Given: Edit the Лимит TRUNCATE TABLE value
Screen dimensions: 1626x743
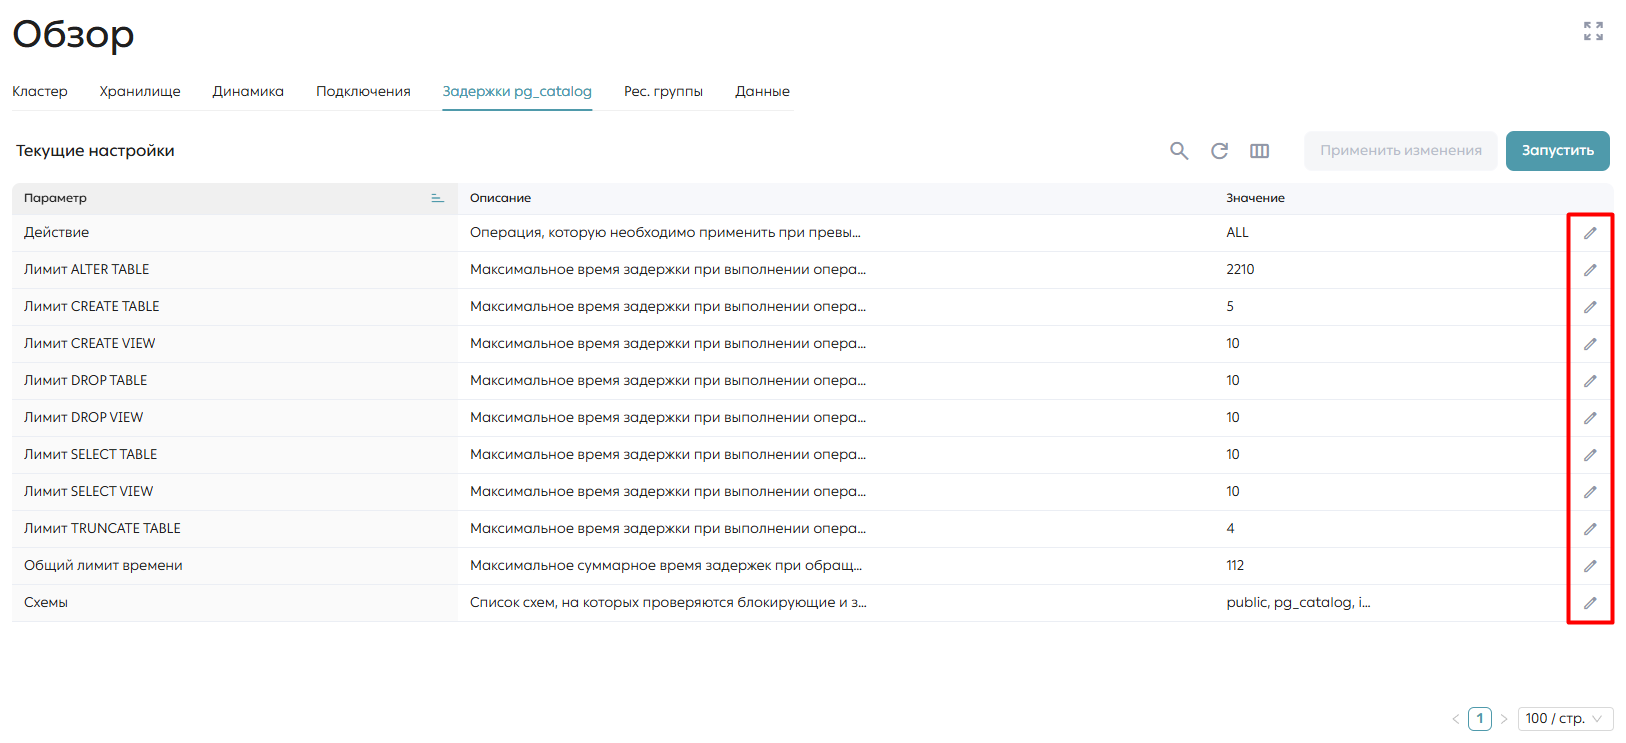Looking at the screenshot, I should coord(1590,529).
